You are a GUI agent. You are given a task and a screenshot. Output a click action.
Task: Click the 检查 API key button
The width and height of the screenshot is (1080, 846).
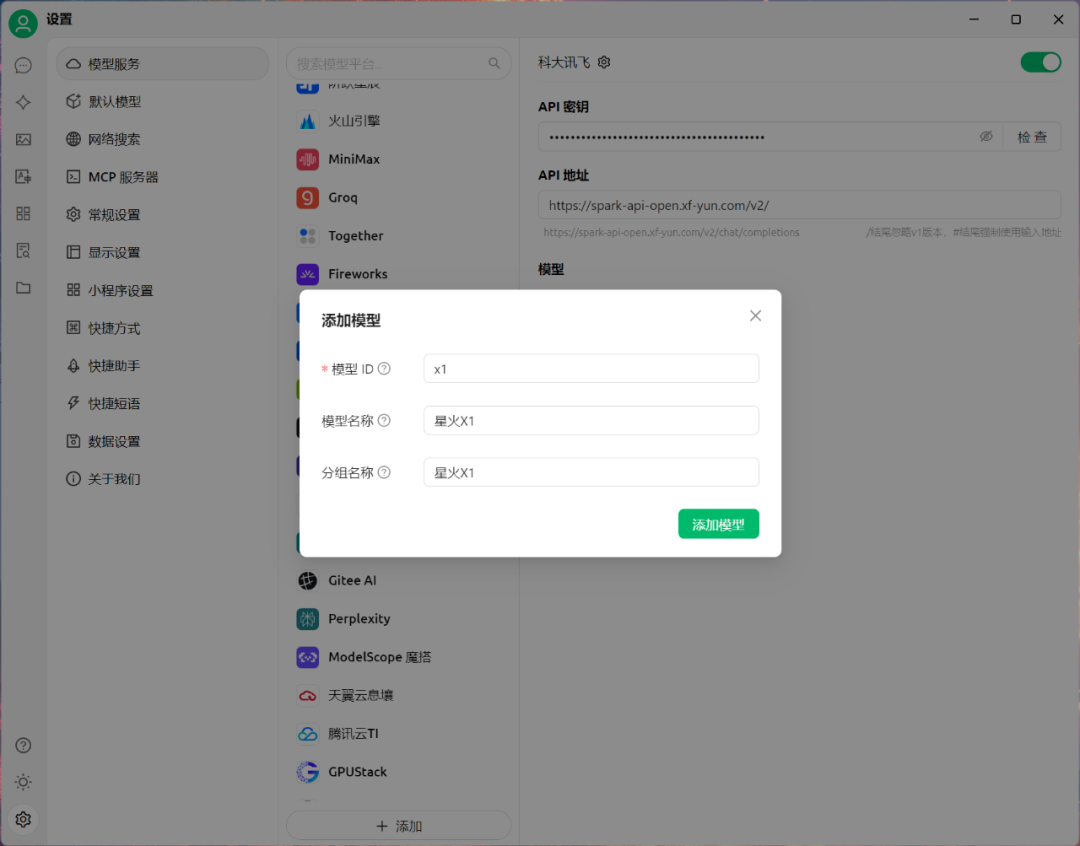pos(1032,136)
